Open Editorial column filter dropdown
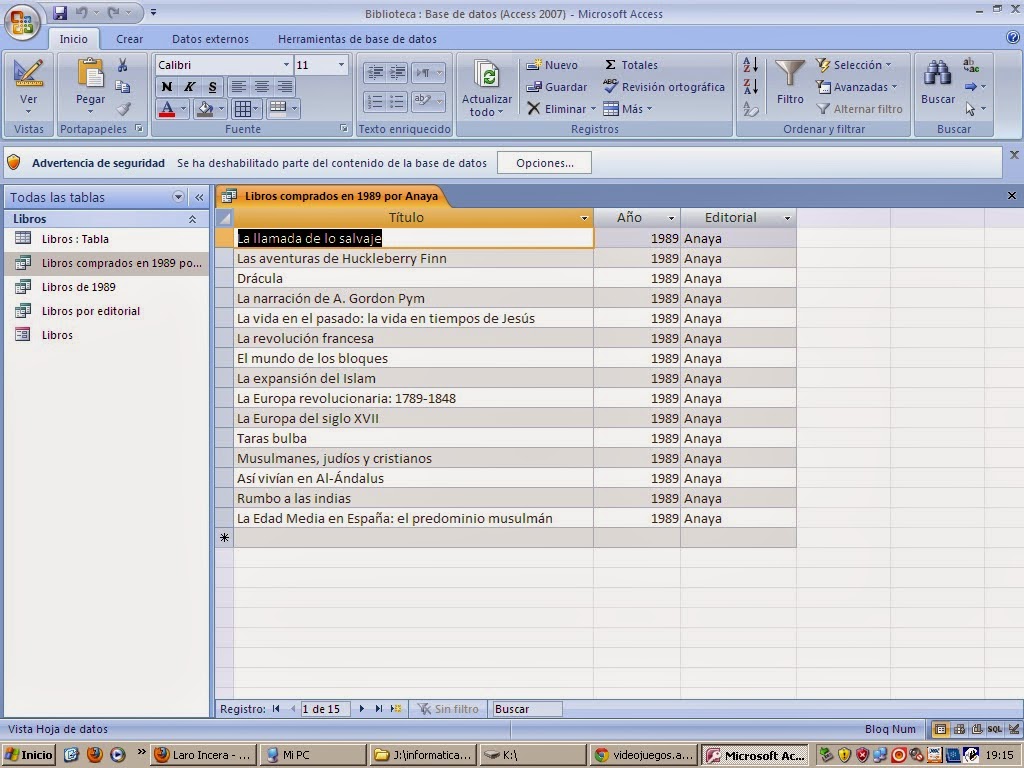The height and width of the screenshot is (768, 1024). click(x=787, y=218)
